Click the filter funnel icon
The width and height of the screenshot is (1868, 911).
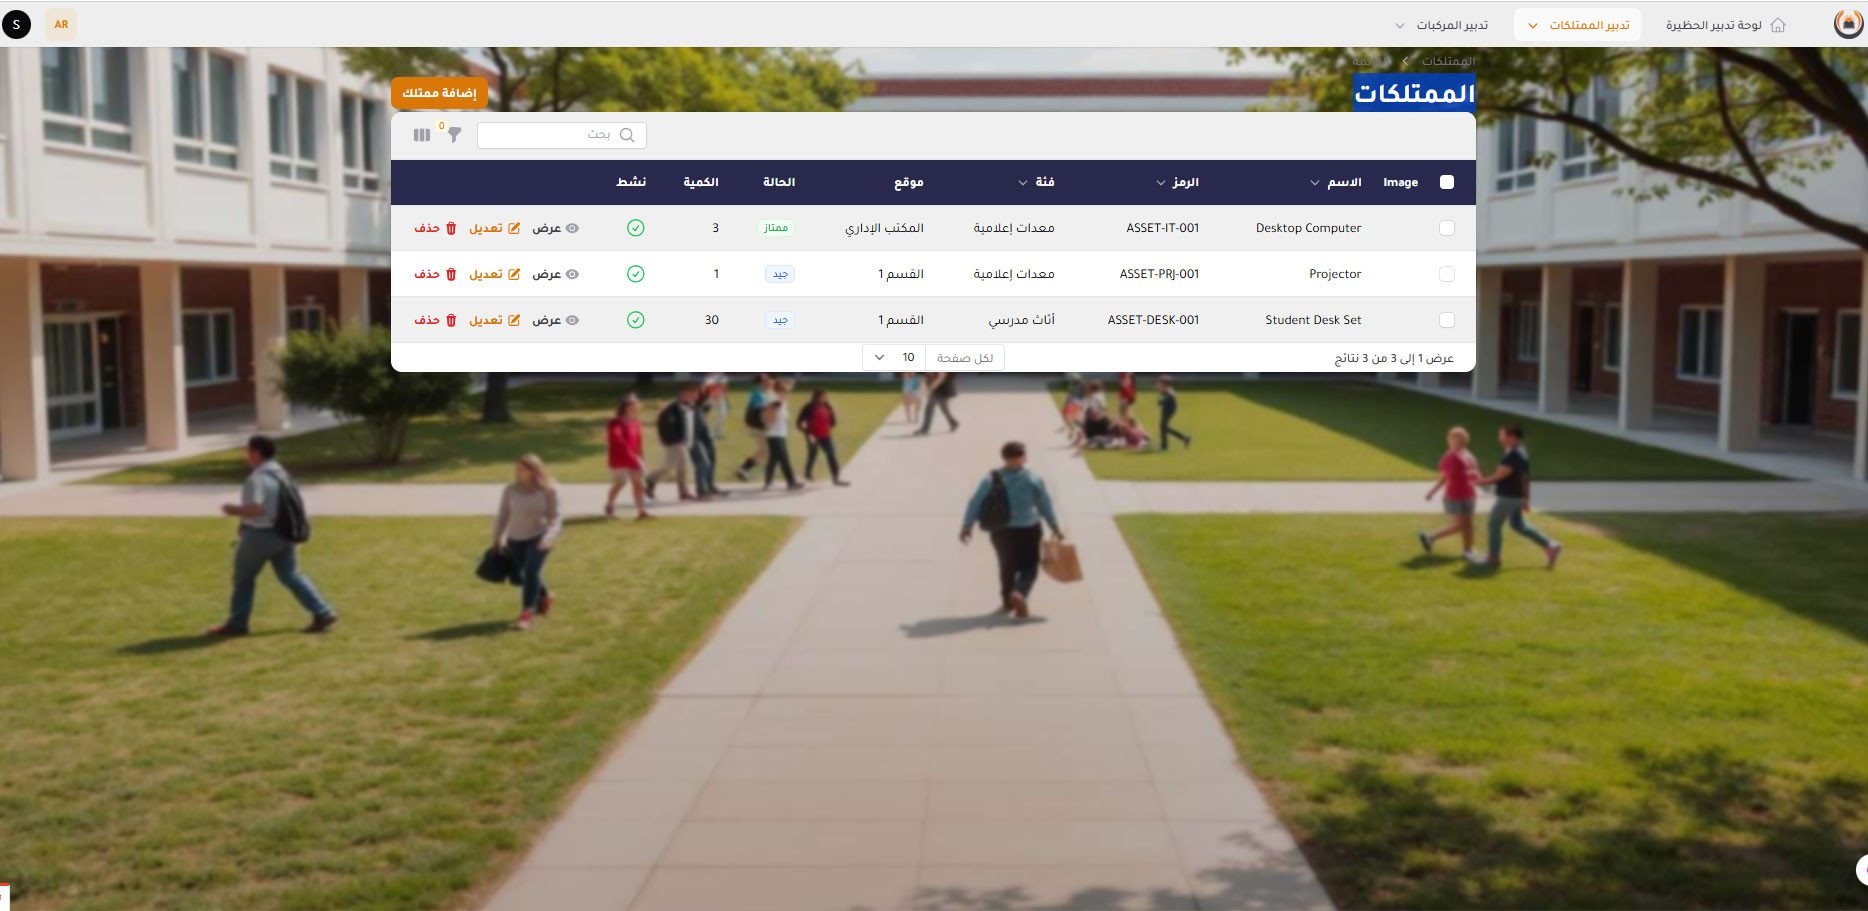pos(454,135)
